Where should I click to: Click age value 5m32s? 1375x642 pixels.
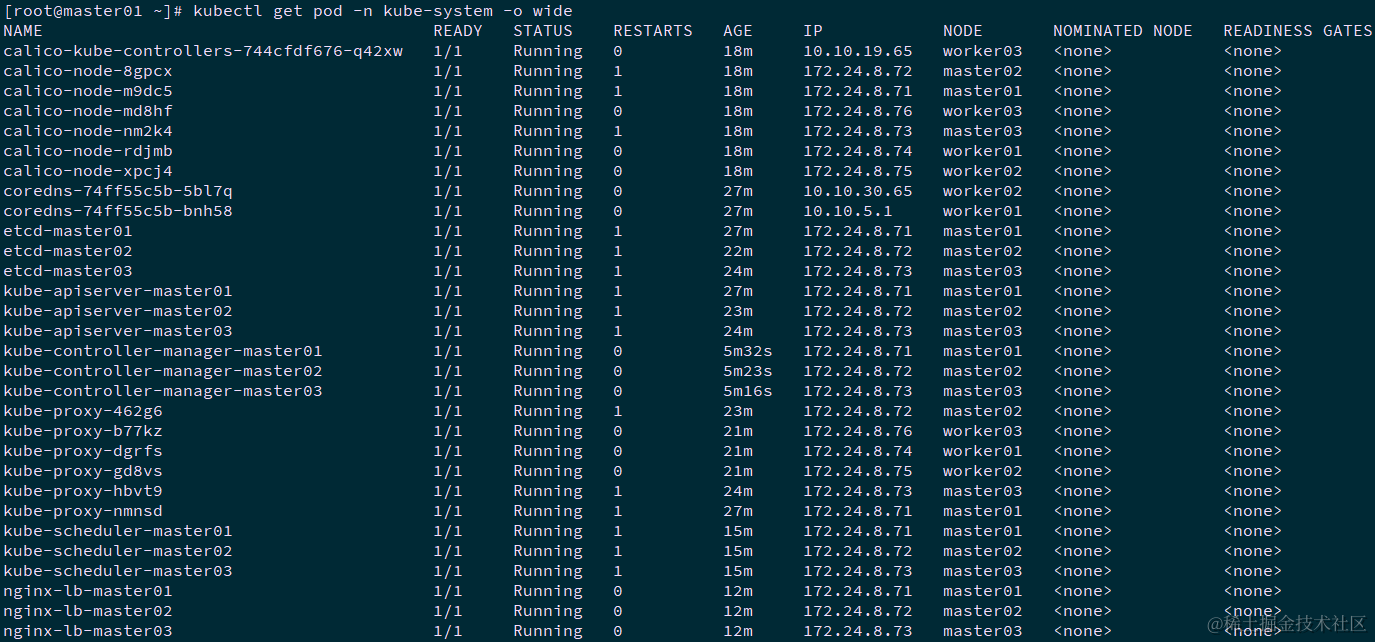click(x=748, y=351)
